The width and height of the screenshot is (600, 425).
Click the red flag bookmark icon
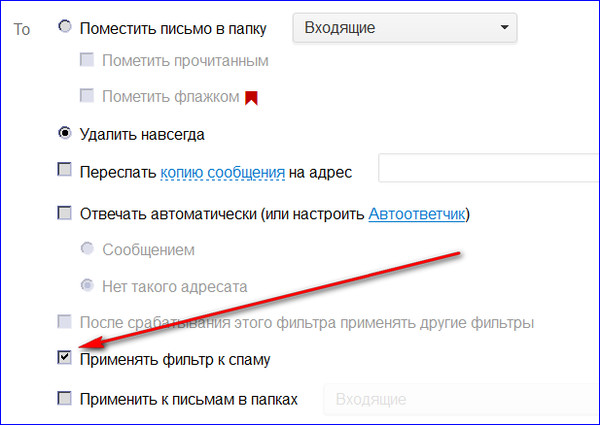(x=251, y=98)
